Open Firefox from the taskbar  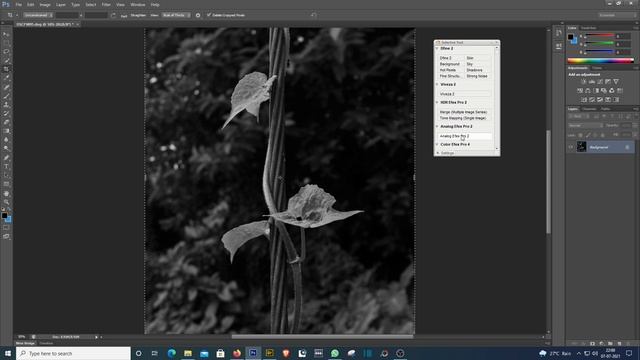pos(237,353)
